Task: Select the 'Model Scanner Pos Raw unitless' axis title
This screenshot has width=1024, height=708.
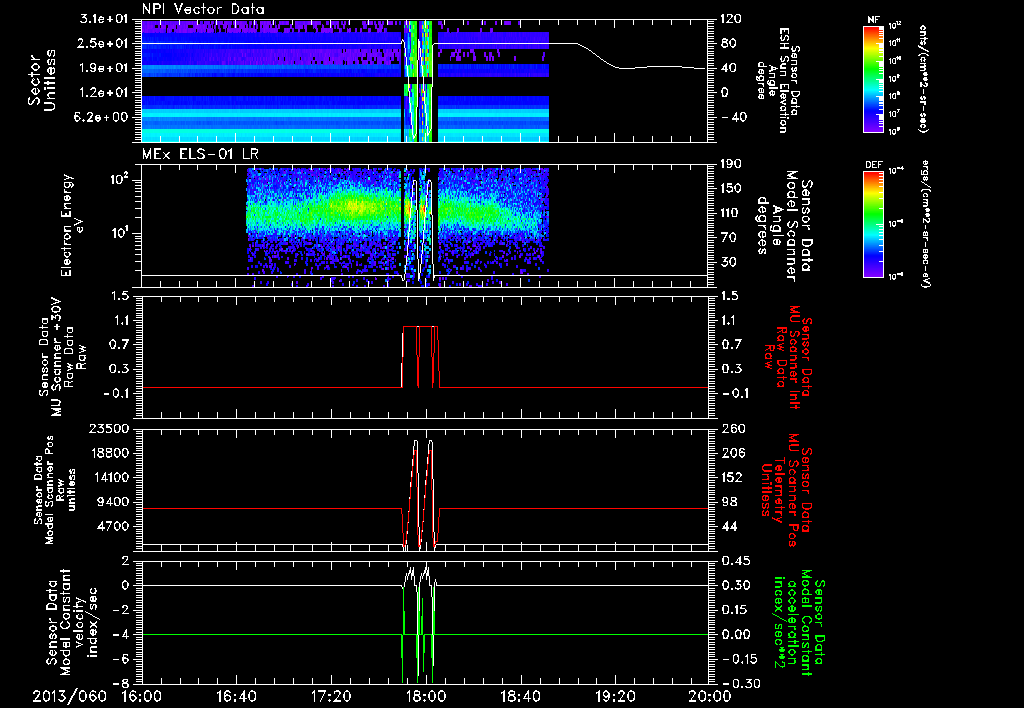Action: [55, 490]
